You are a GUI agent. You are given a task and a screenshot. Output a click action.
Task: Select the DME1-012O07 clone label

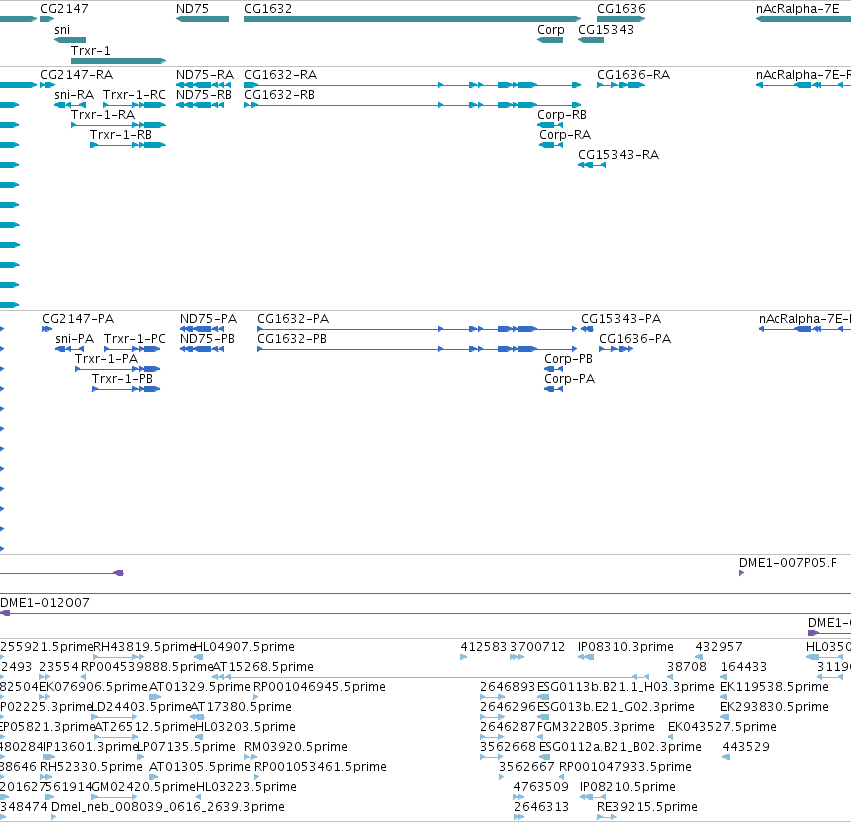click(45, 603)
